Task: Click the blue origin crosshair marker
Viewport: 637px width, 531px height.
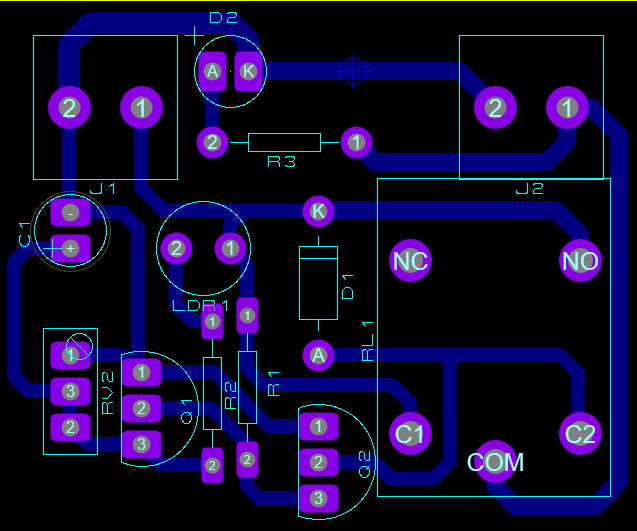Action: 353,72
